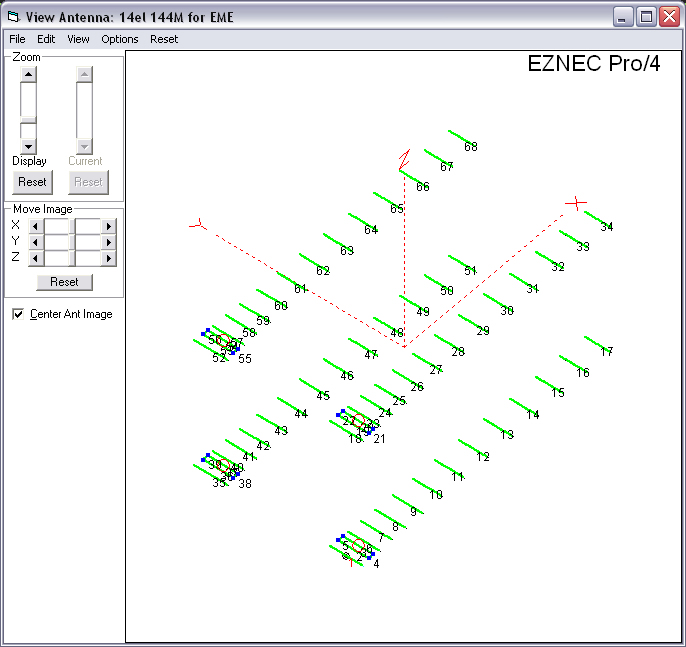The image size is (686, 647).
Task: Click the X move left arrow
Action: pos(35,227)
